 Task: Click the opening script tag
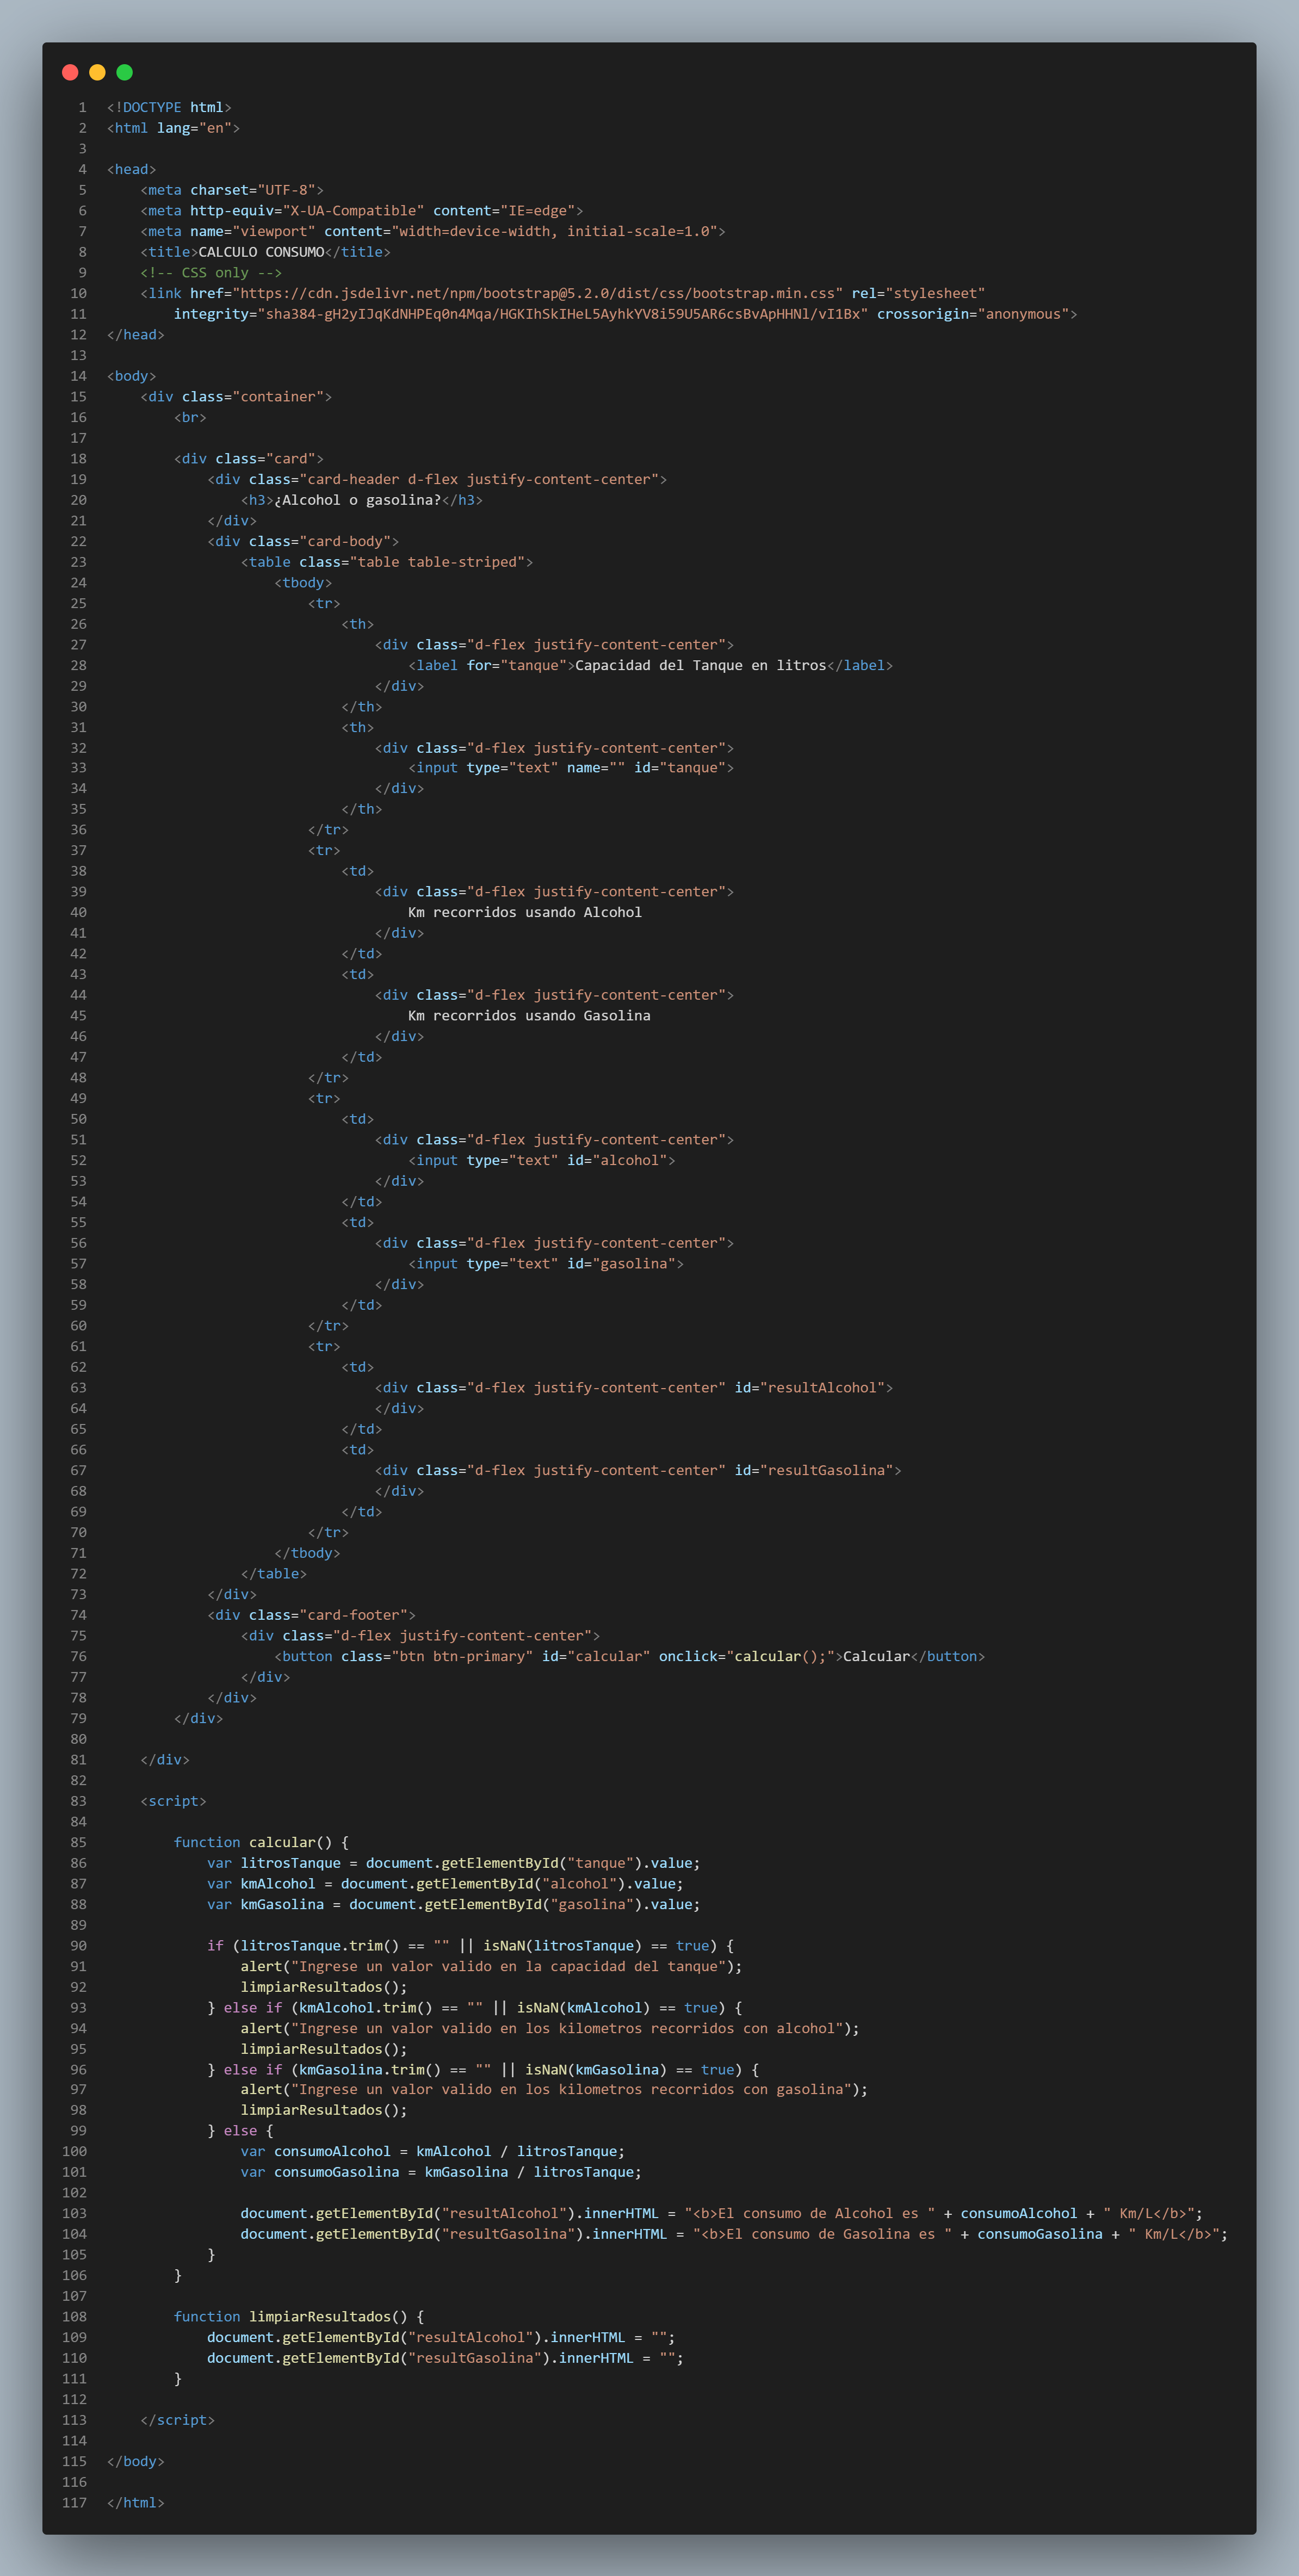[173, 1801]
